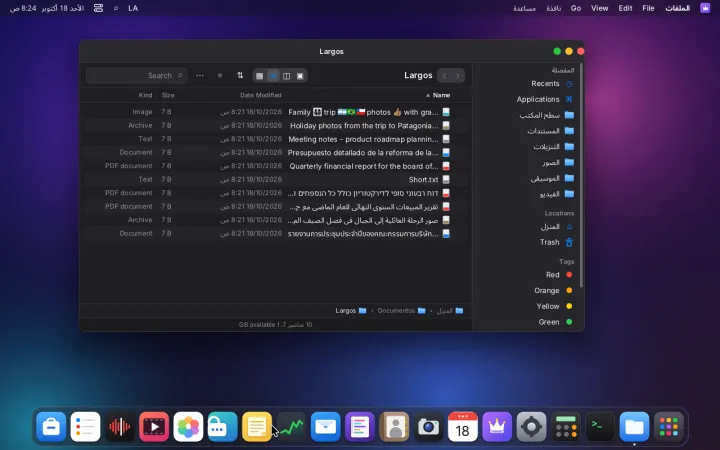Open the Edit menu

(625, 8)
